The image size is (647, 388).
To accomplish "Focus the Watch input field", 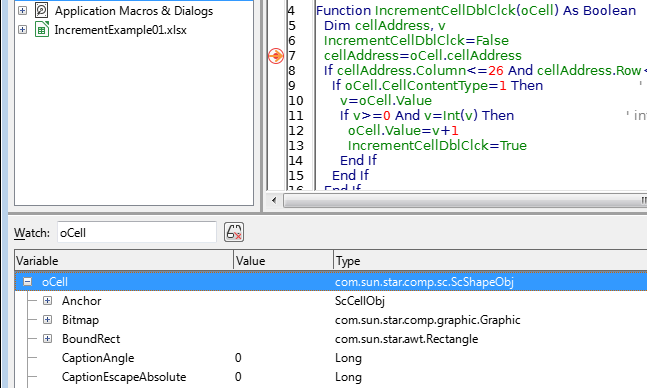I will pyautogui.click(x=137, y=232).
